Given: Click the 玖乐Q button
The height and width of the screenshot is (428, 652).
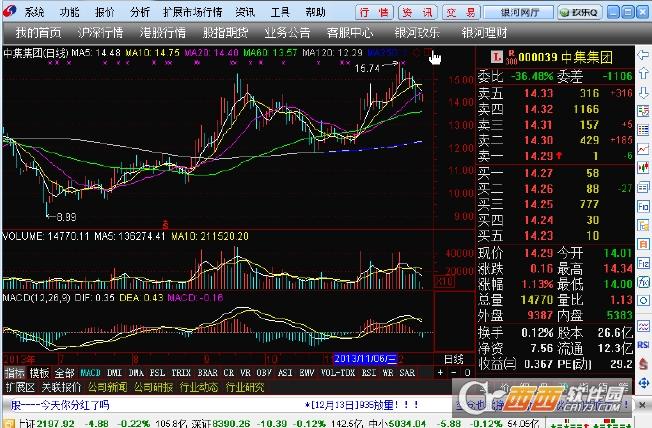Looking at the screenshot, I should click(x=579, y=12).
